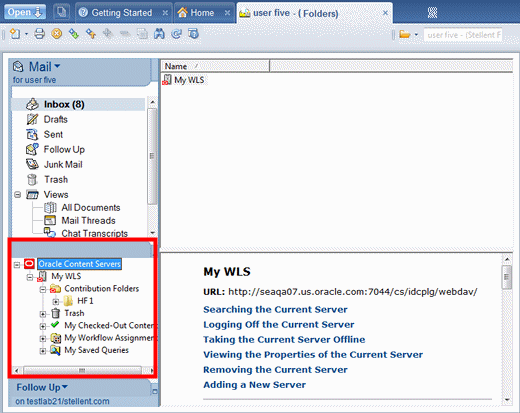Click the Drafts folder icon
Screen dimensions: 520x413
click(32, 119)
